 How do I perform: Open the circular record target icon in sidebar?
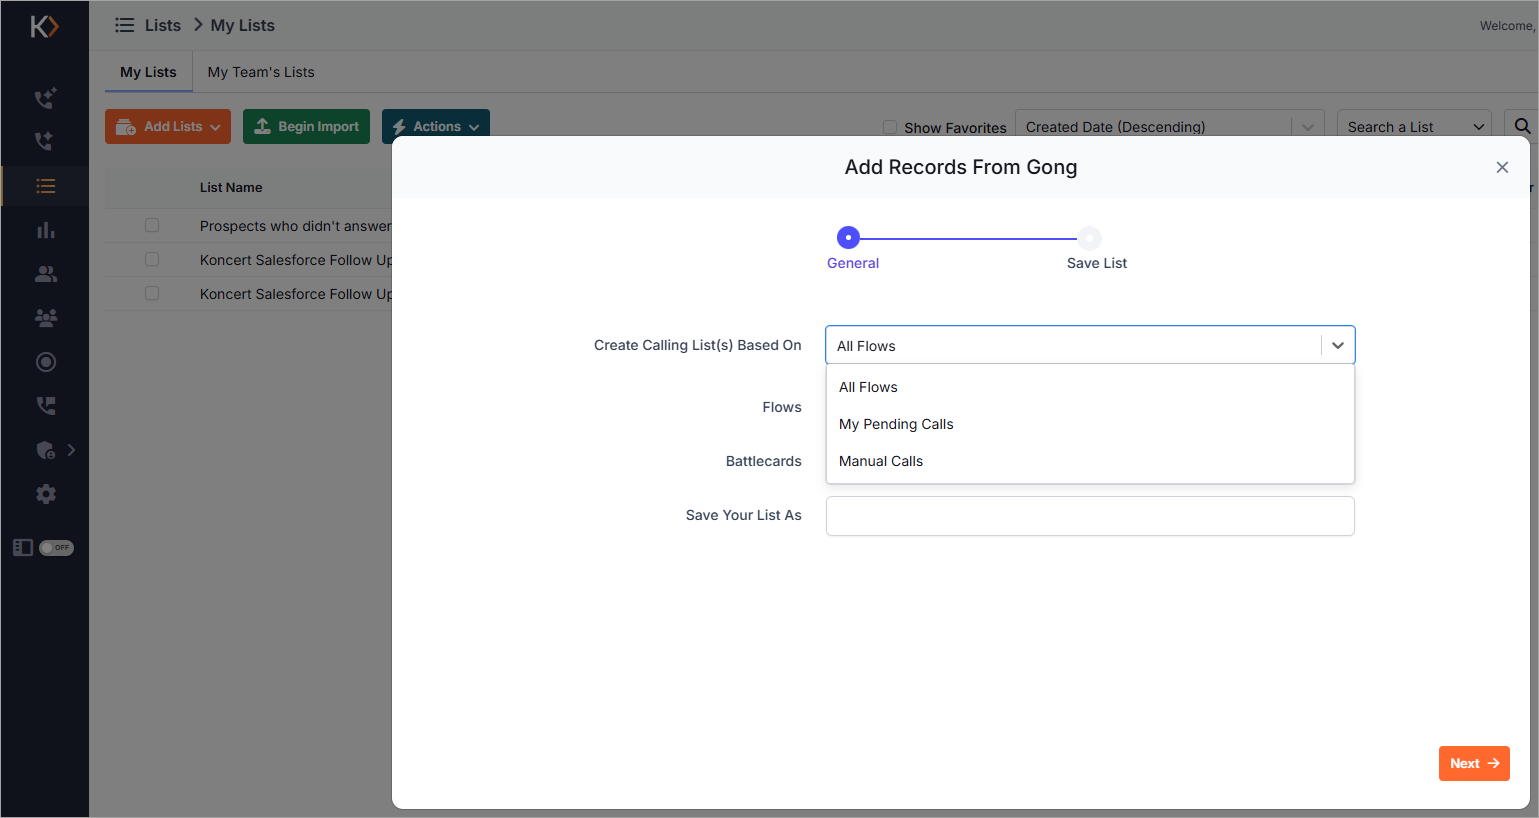point(46,362)
